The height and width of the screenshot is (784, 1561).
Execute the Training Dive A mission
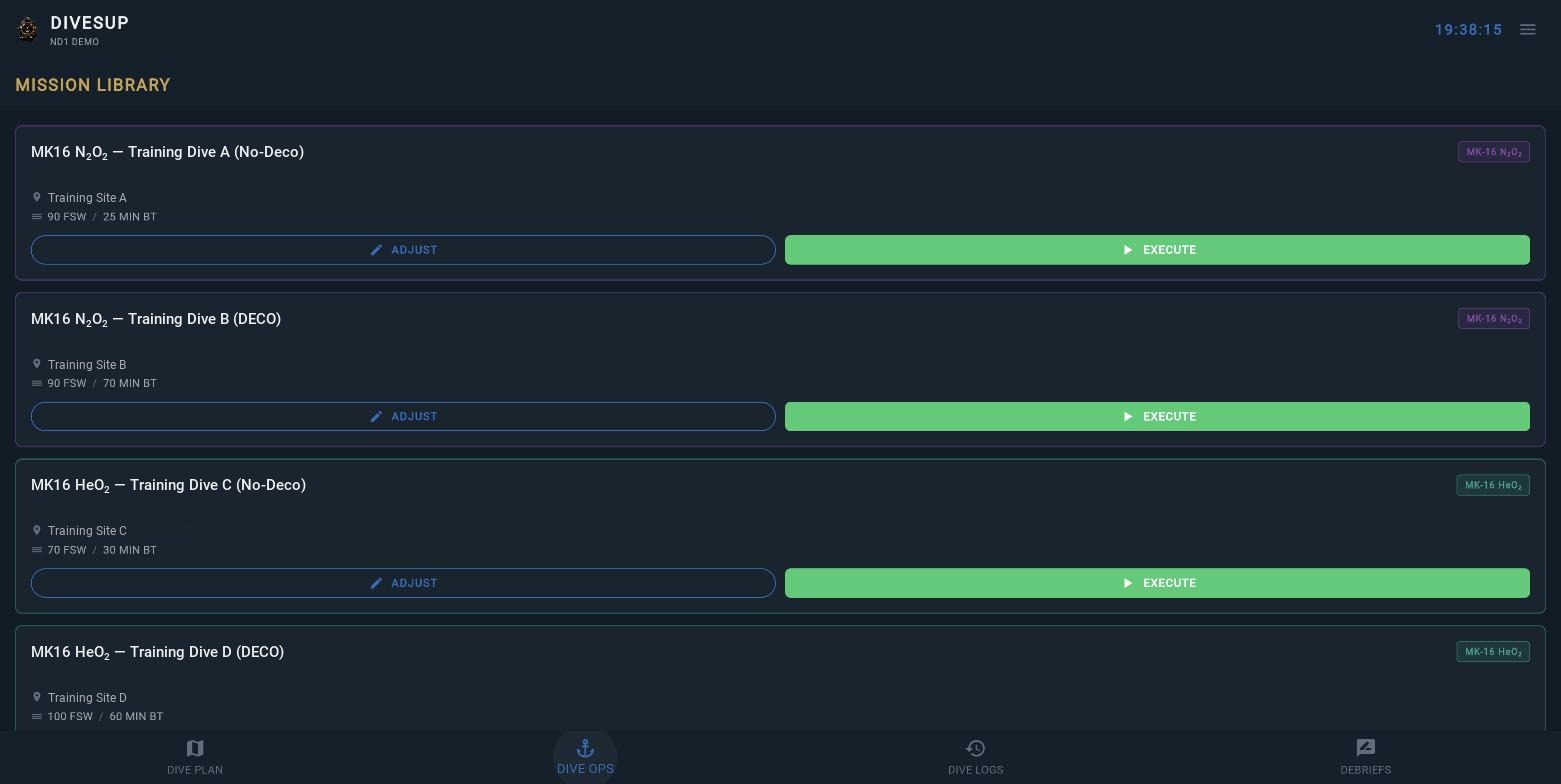(1157, 250)
